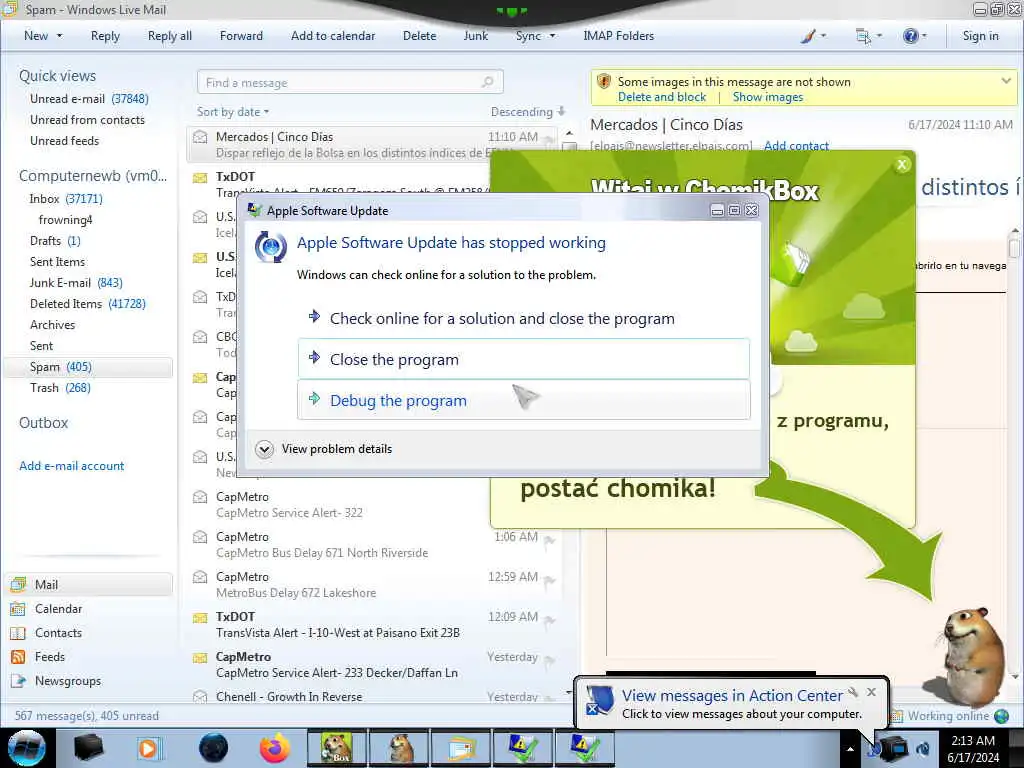
Task: Click the Newsgroups icon in shortcuts pane
Action: point(18,681)
